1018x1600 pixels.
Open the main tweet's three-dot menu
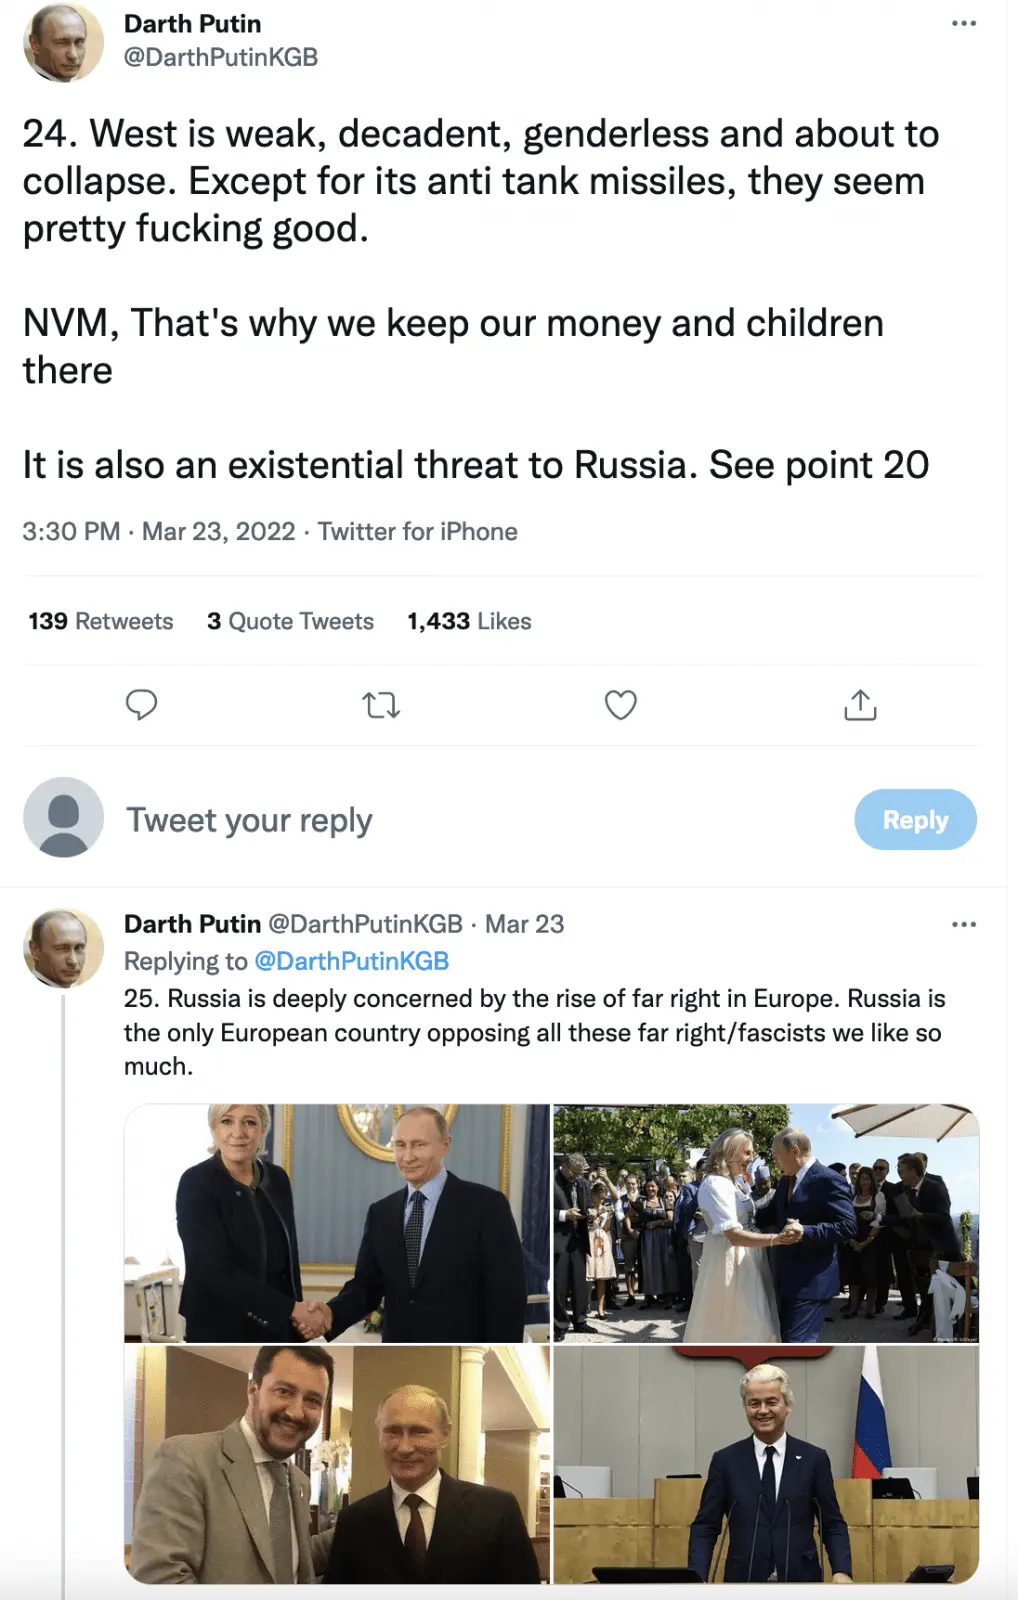point(964,23)
